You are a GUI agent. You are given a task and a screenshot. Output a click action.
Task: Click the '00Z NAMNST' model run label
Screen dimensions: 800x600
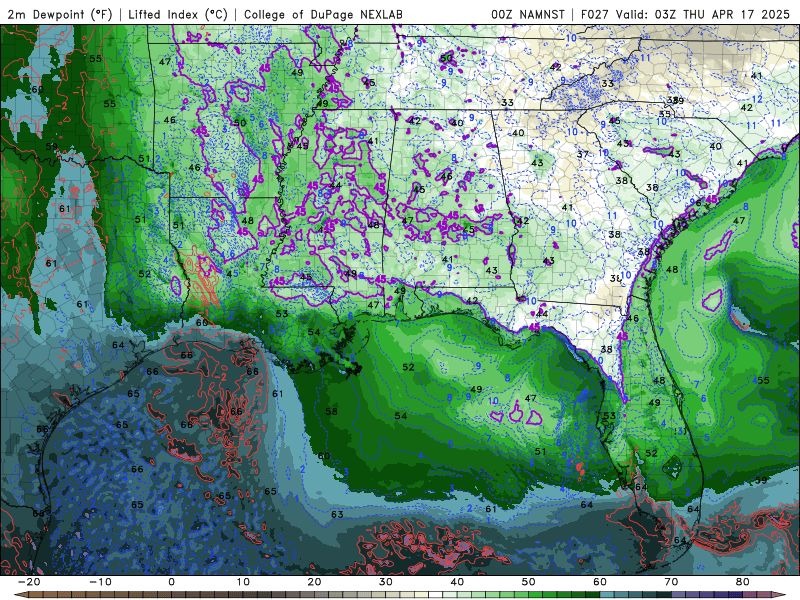tap(528, 14)
